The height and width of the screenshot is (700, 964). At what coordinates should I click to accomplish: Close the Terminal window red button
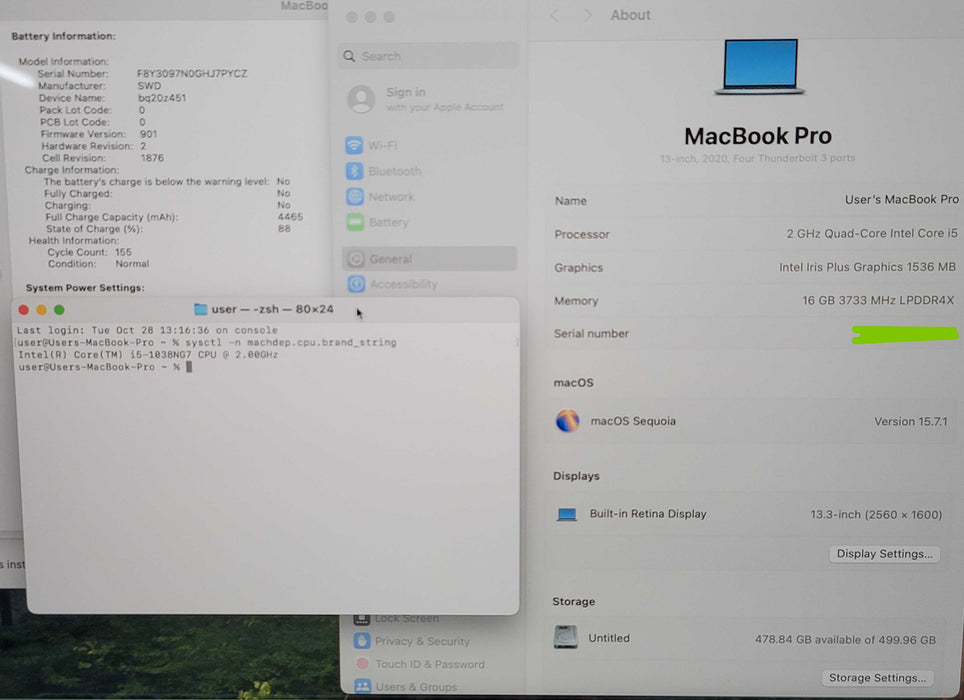tap(23, 310)
